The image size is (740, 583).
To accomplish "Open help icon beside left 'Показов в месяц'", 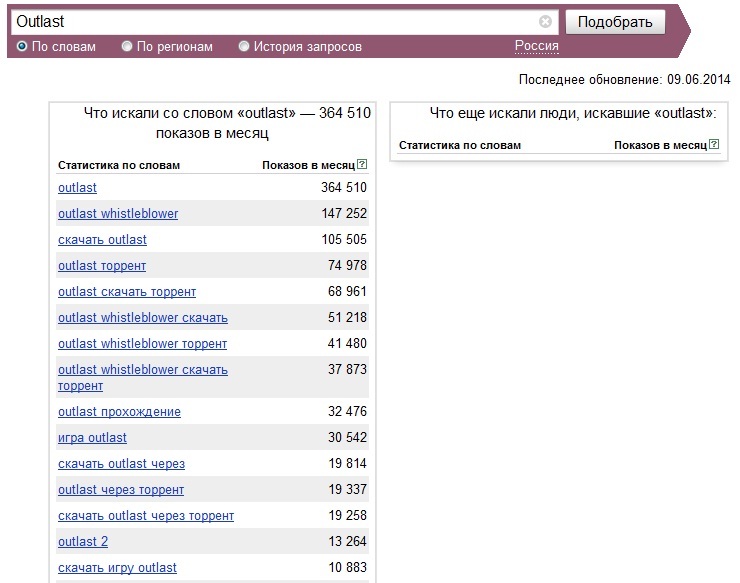I will click(x=362, y=164).
